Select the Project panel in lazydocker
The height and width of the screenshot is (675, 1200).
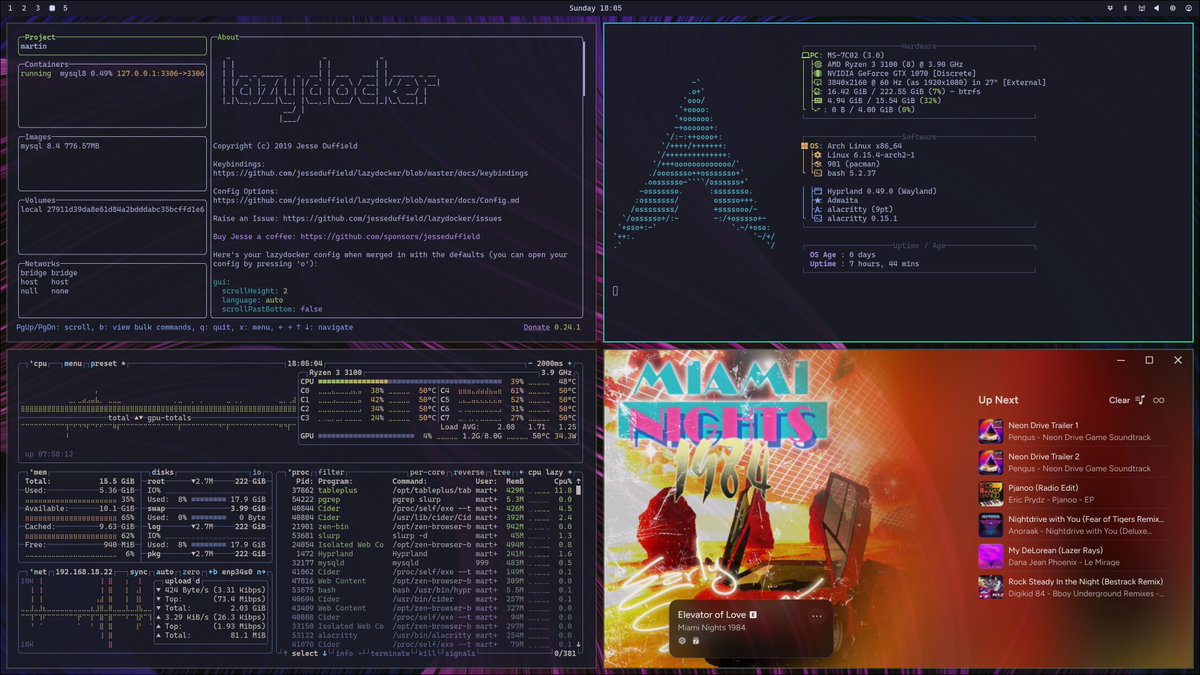coord(111,46)
